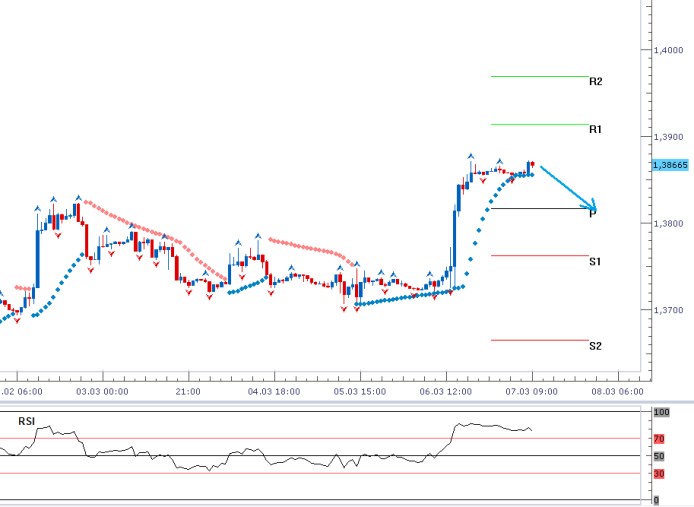Click the green R2 resistance line
This screenshot has height=507, width=694.
[540, 77]
